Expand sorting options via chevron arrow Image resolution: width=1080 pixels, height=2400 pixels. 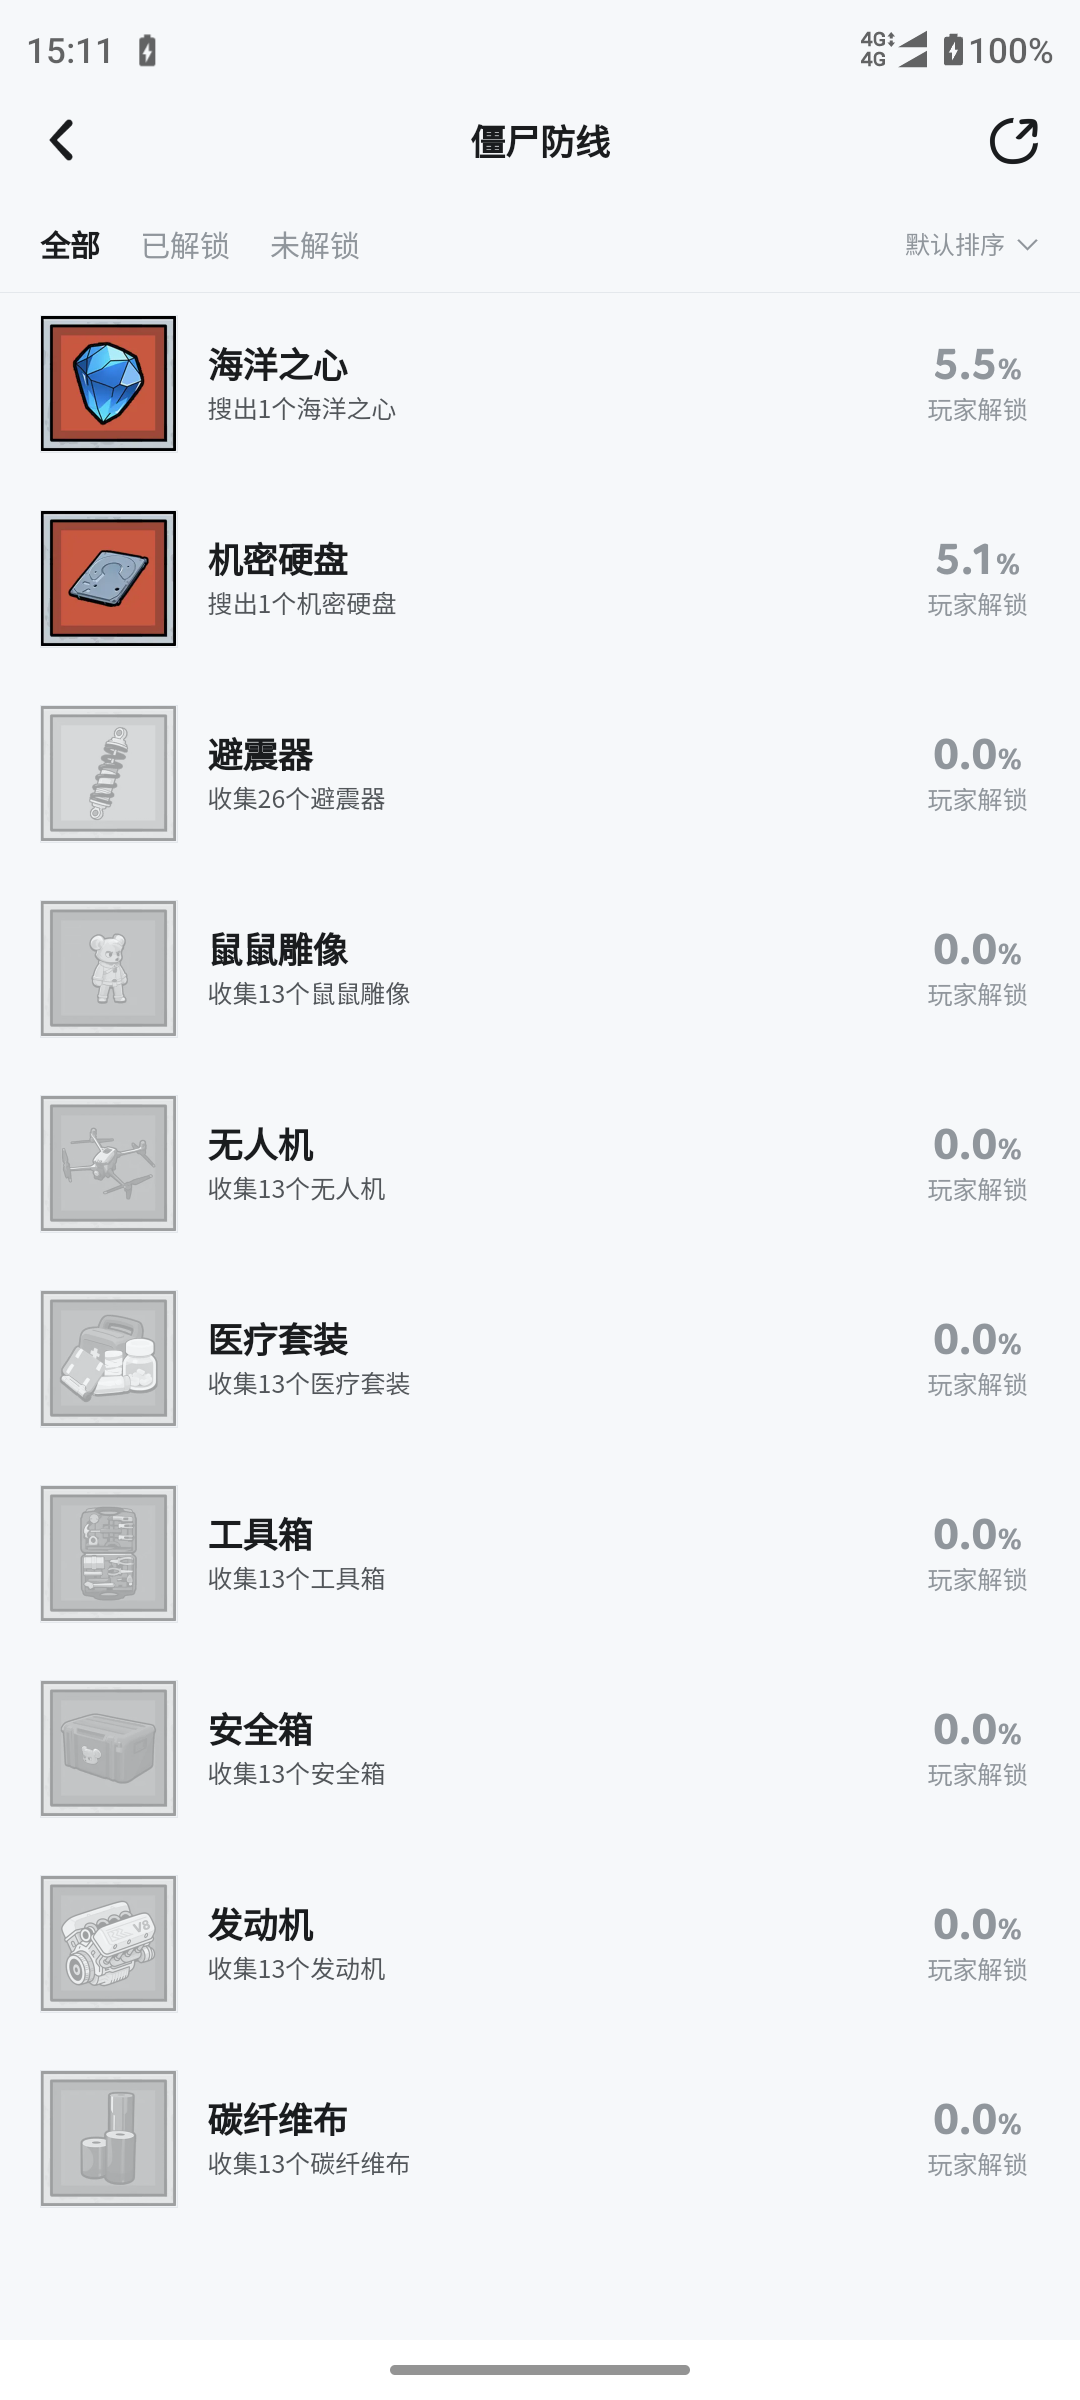coord(1027,245)
